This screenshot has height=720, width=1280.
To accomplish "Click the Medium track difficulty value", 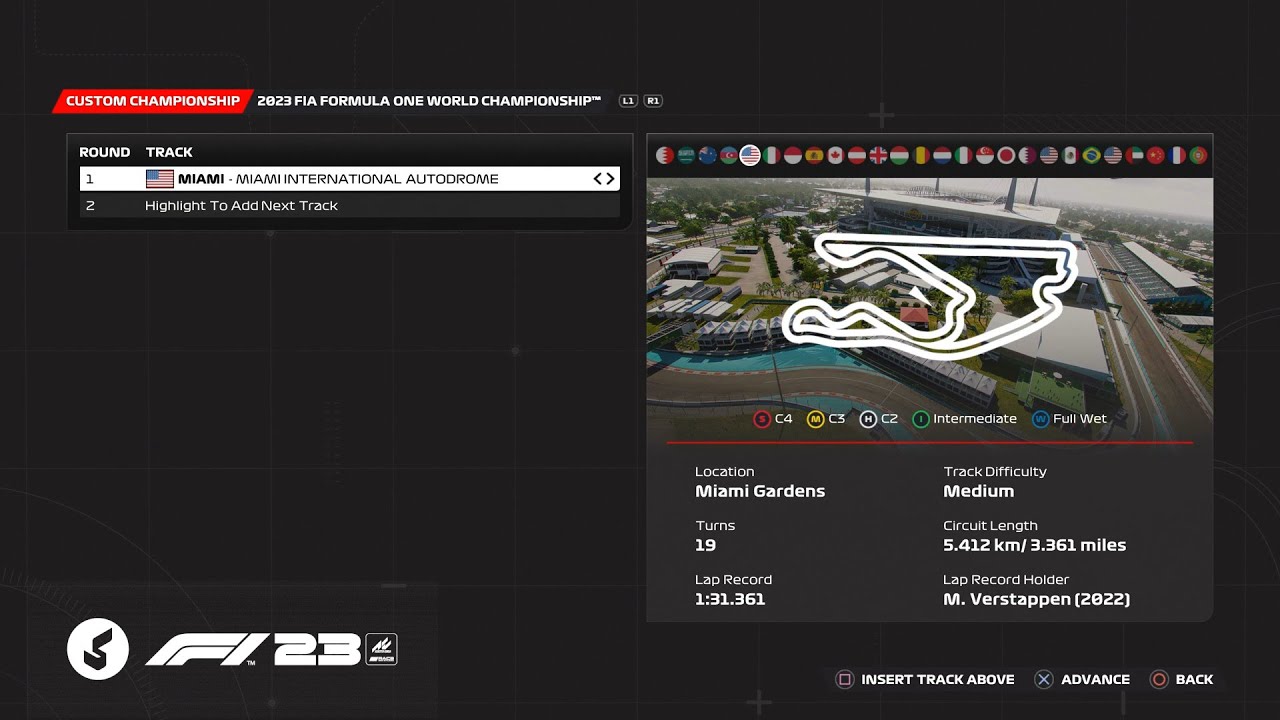I will [x=978, y=491].
